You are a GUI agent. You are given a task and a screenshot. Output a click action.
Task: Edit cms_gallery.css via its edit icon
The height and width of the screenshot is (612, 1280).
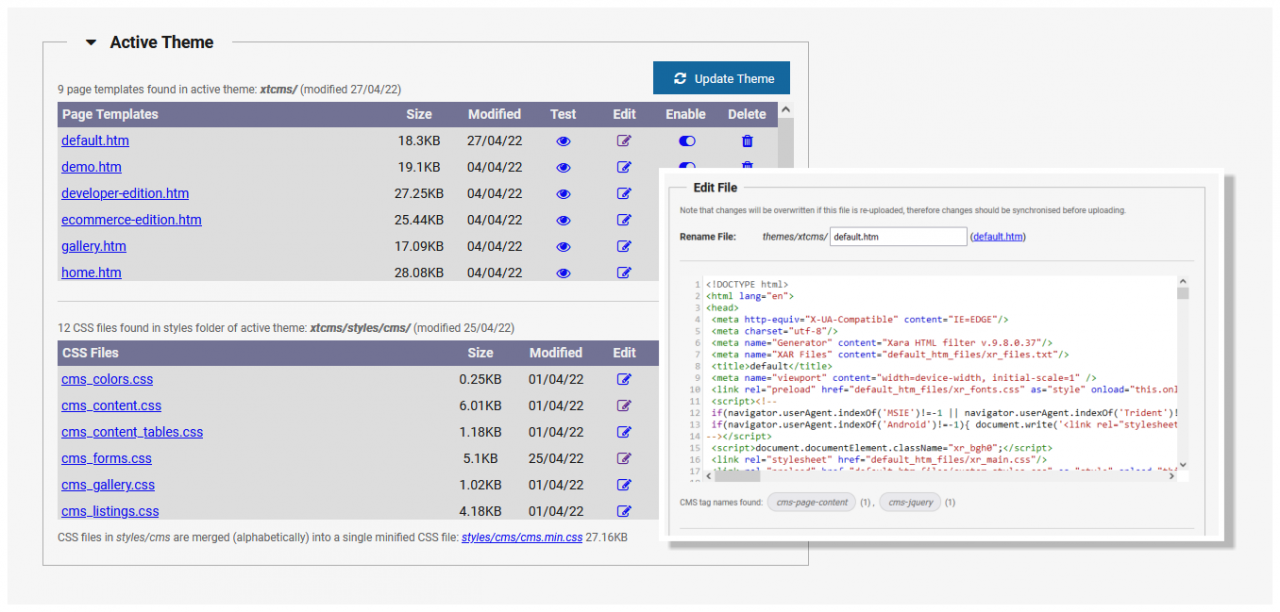(x=624, y=485)
